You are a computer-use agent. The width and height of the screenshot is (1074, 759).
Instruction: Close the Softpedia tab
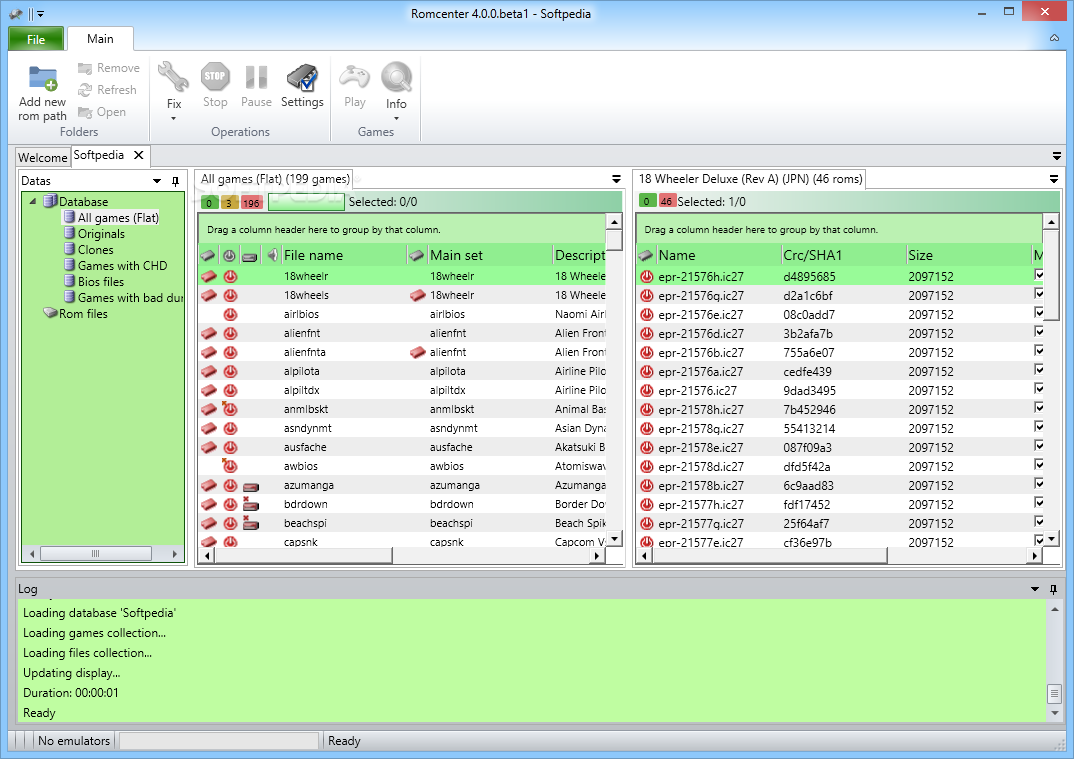pyautogui.click(x=138, y=155)
